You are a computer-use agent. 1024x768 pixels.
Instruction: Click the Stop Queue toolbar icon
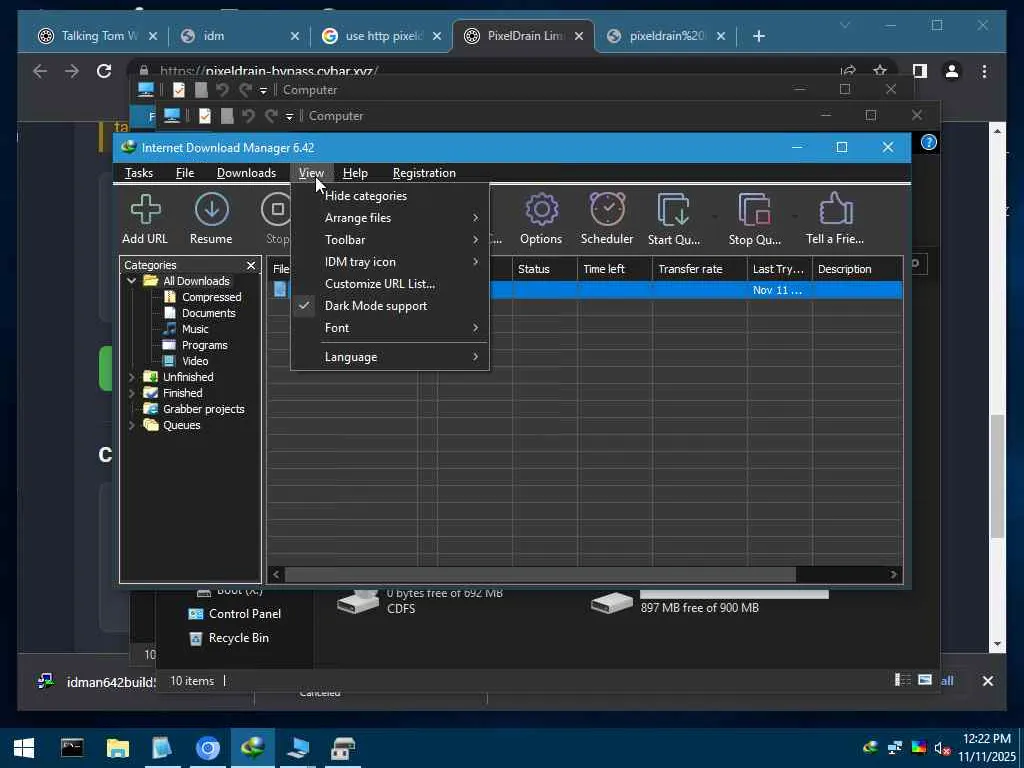coord(754,219)
